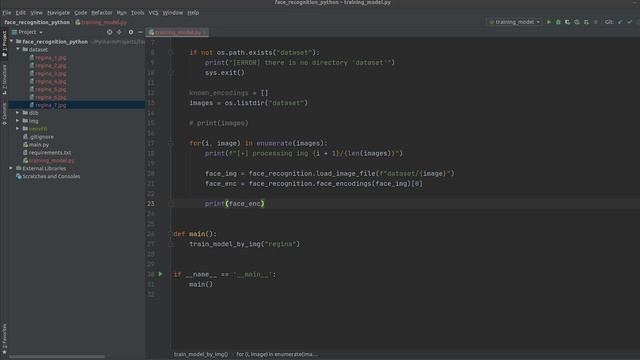Image resolution: width=640 pixels, height=360 pixels.
Task: Click locate current file icon in Project panel
Action: coord(109,32)
